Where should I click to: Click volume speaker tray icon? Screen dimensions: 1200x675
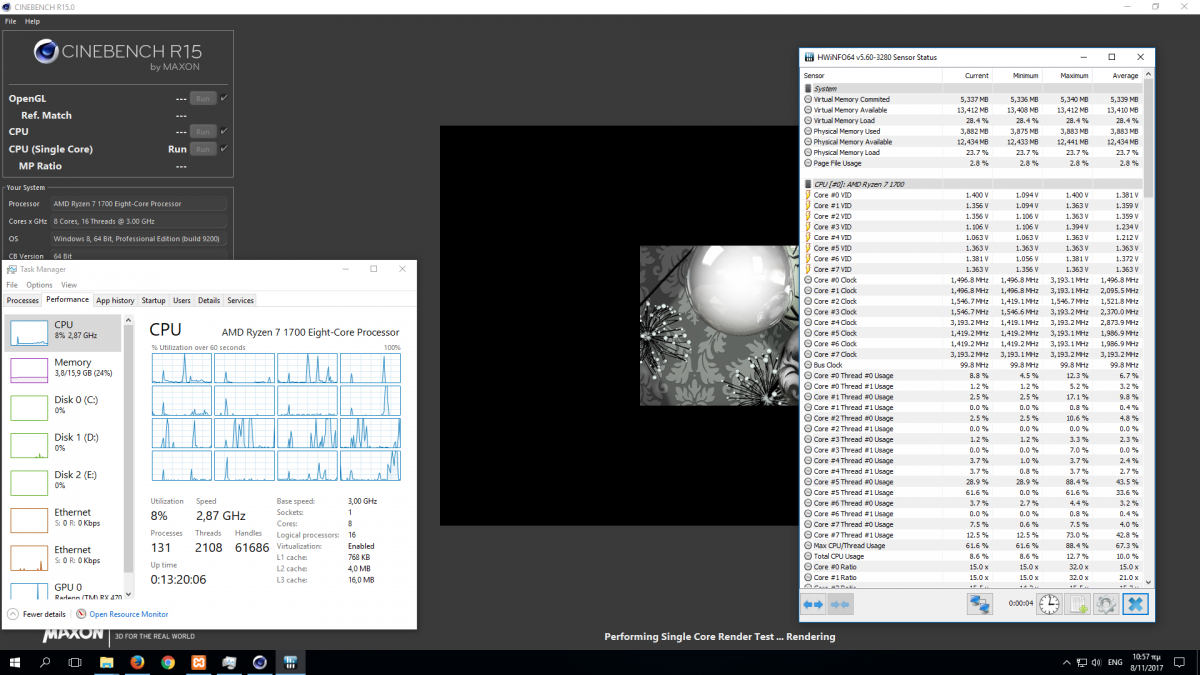1096,663
